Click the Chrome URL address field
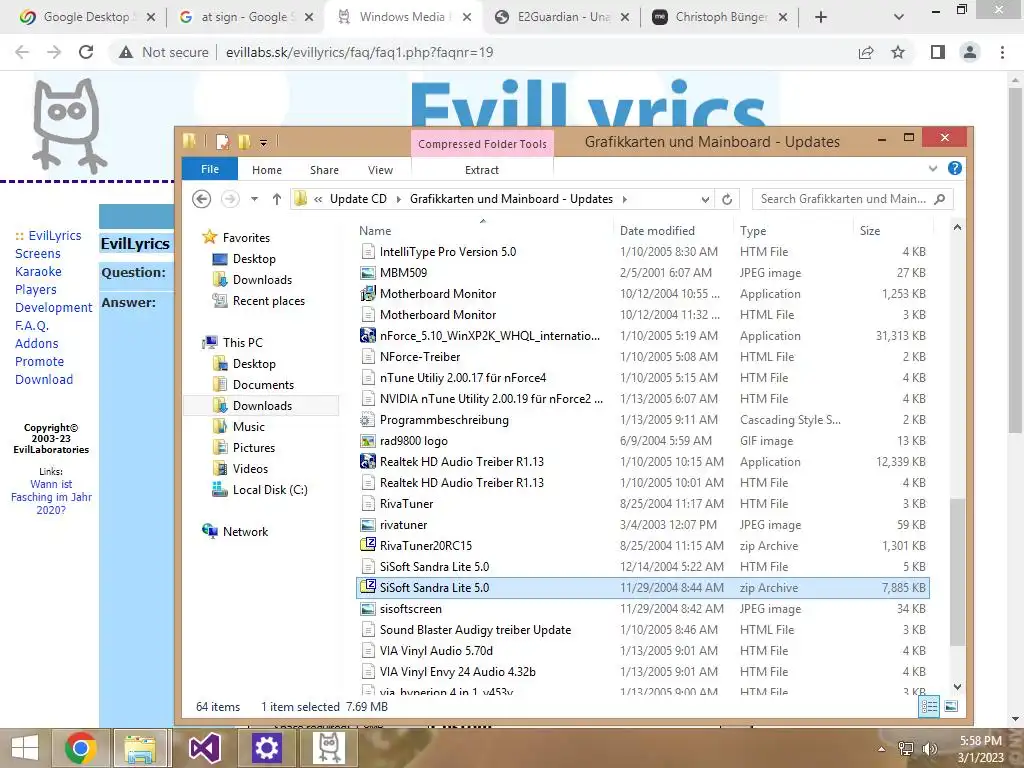The image size is (1024, 768). point(359,52)
